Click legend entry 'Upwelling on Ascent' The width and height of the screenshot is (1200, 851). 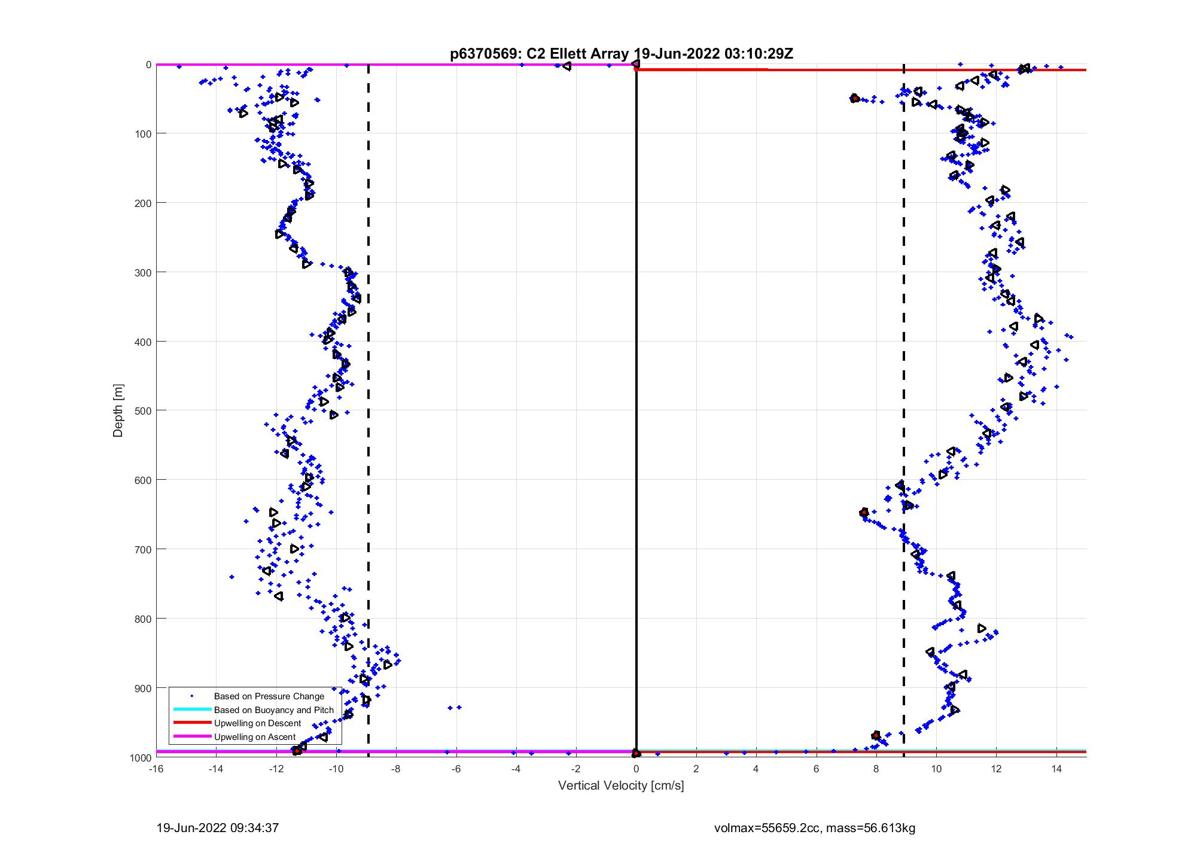tap(255, 736)
